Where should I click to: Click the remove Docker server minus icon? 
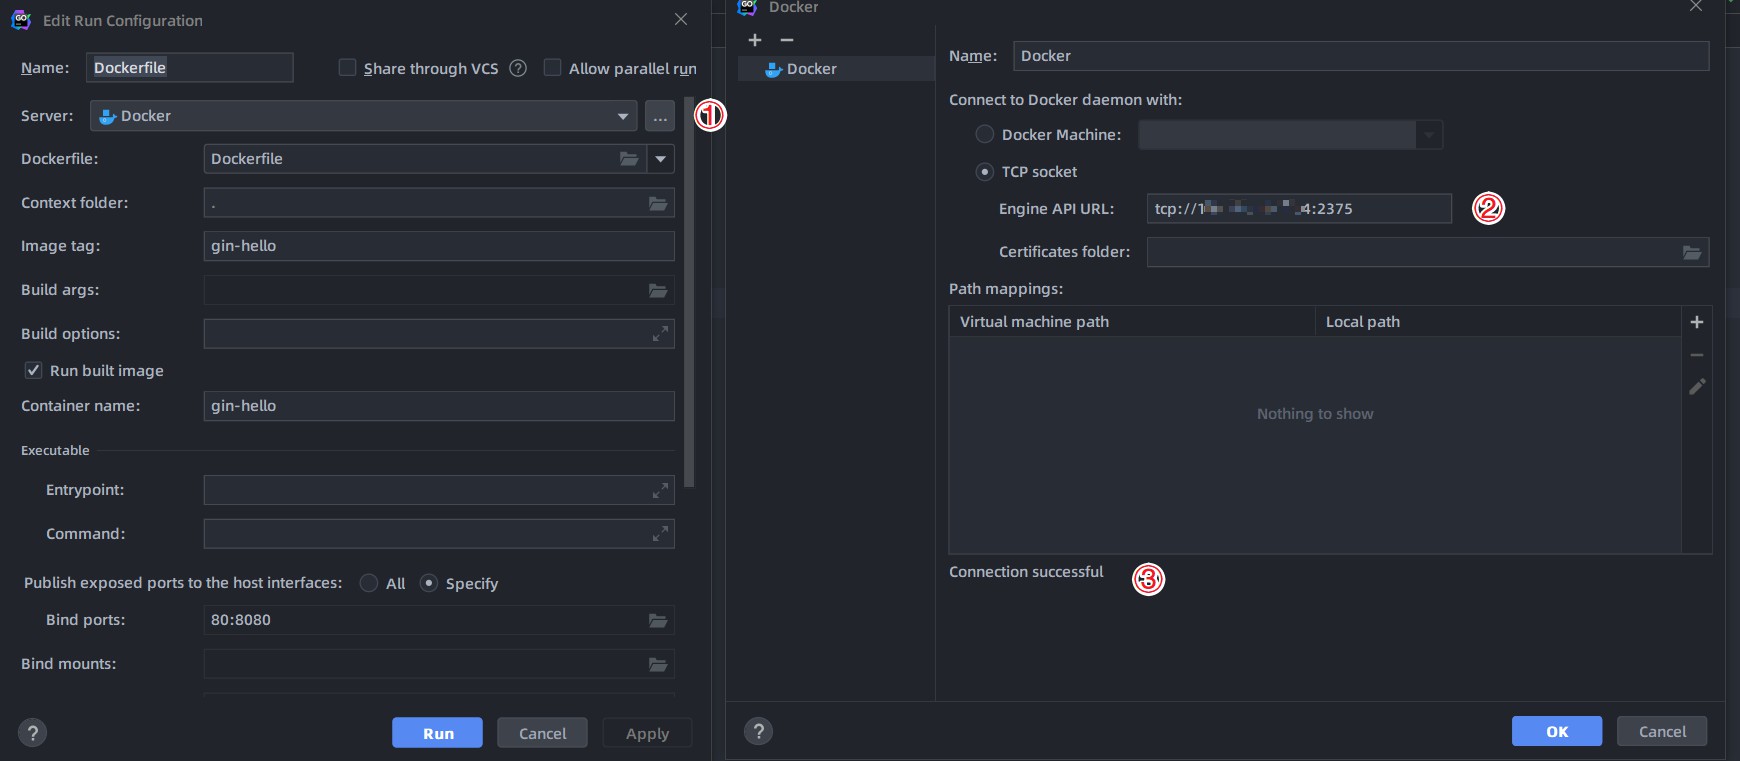click(x=787, y=40)
